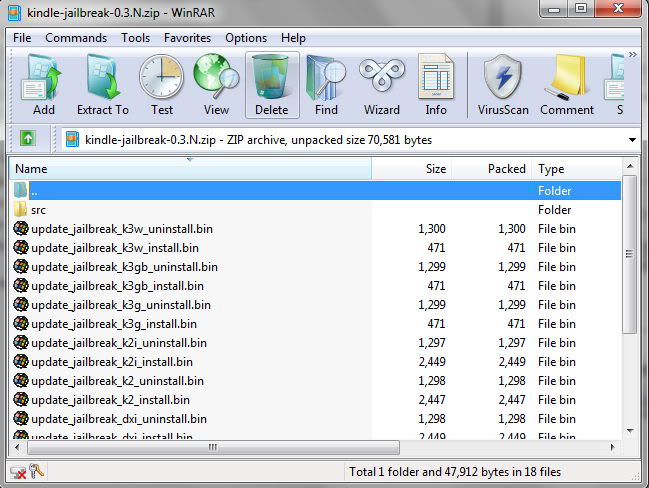Click the 1,300 packed value of k3w_uninstall.bin
The image size is (649, 488).
[x=512, y=229]
